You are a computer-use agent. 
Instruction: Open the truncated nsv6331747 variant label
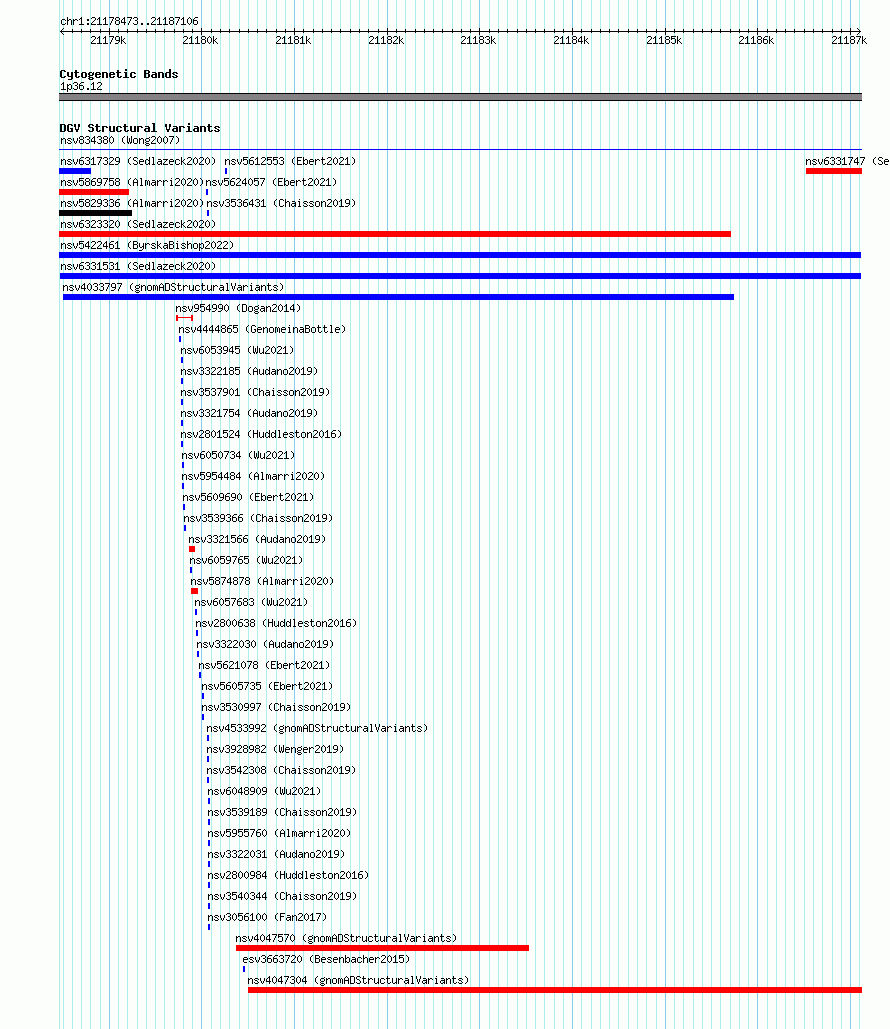pos(847,161)
